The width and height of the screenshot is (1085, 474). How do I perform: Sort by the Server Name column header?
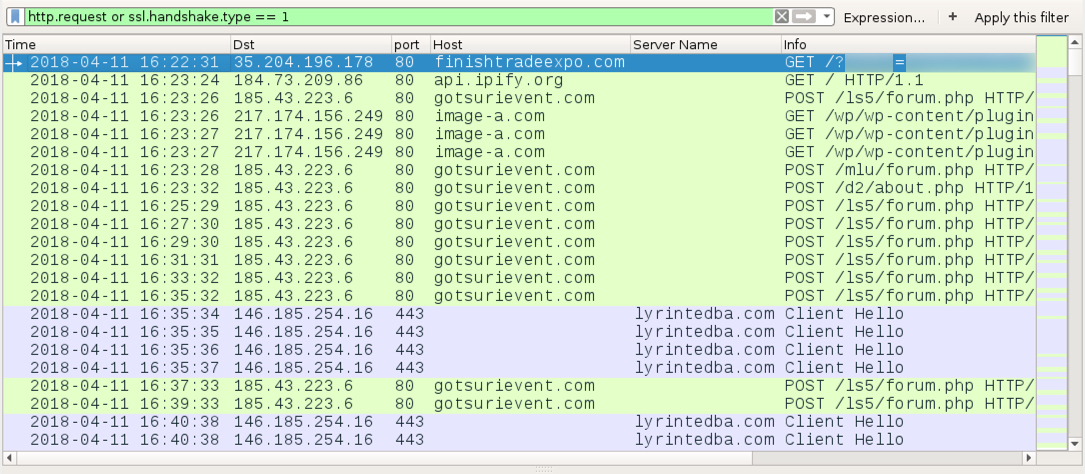tap(706, 45)
